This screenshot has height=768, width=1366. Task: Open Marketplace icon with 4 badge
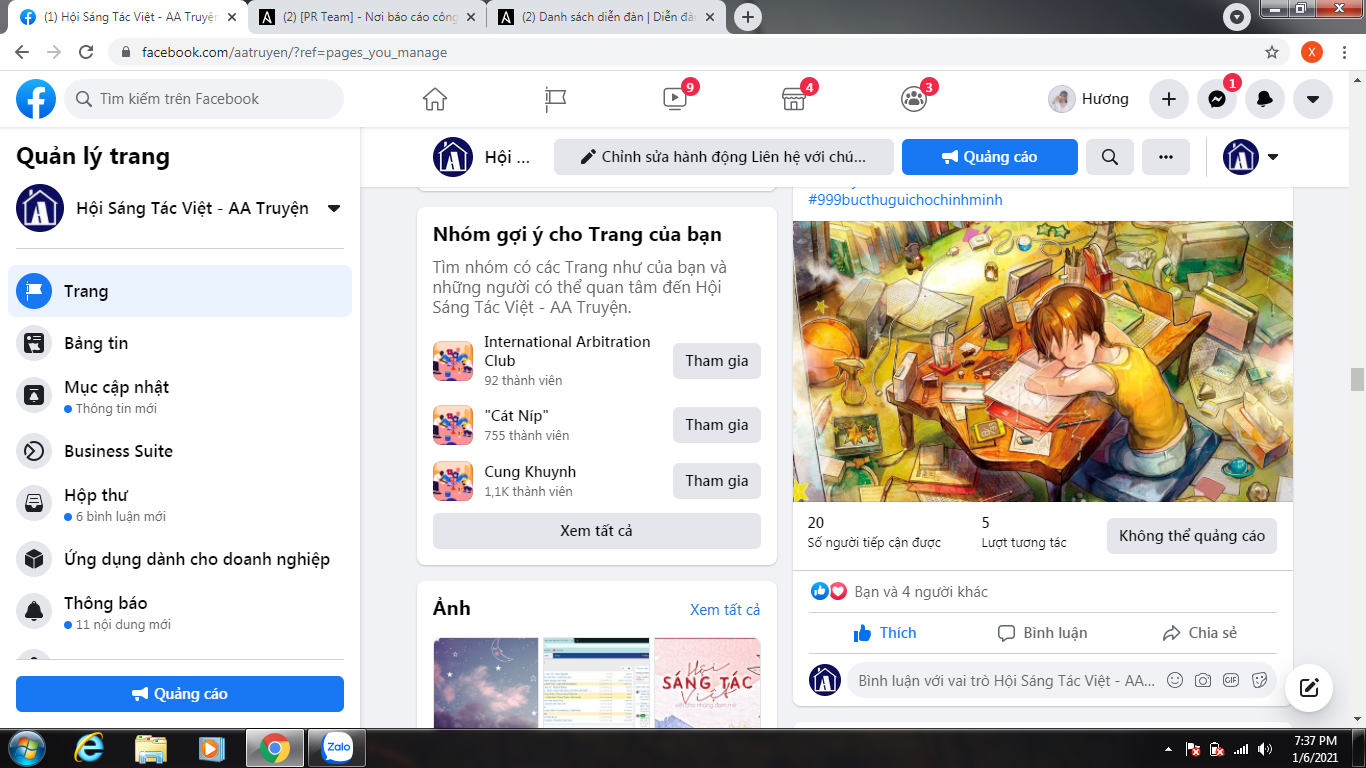[794, 99]
